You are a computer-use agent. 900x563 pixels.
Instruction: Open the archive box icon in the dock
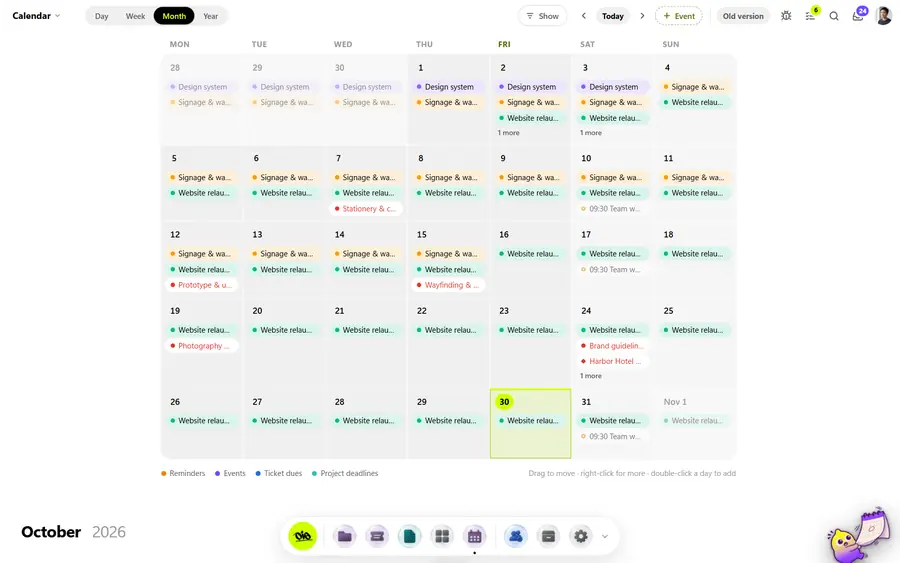[548, 536]
